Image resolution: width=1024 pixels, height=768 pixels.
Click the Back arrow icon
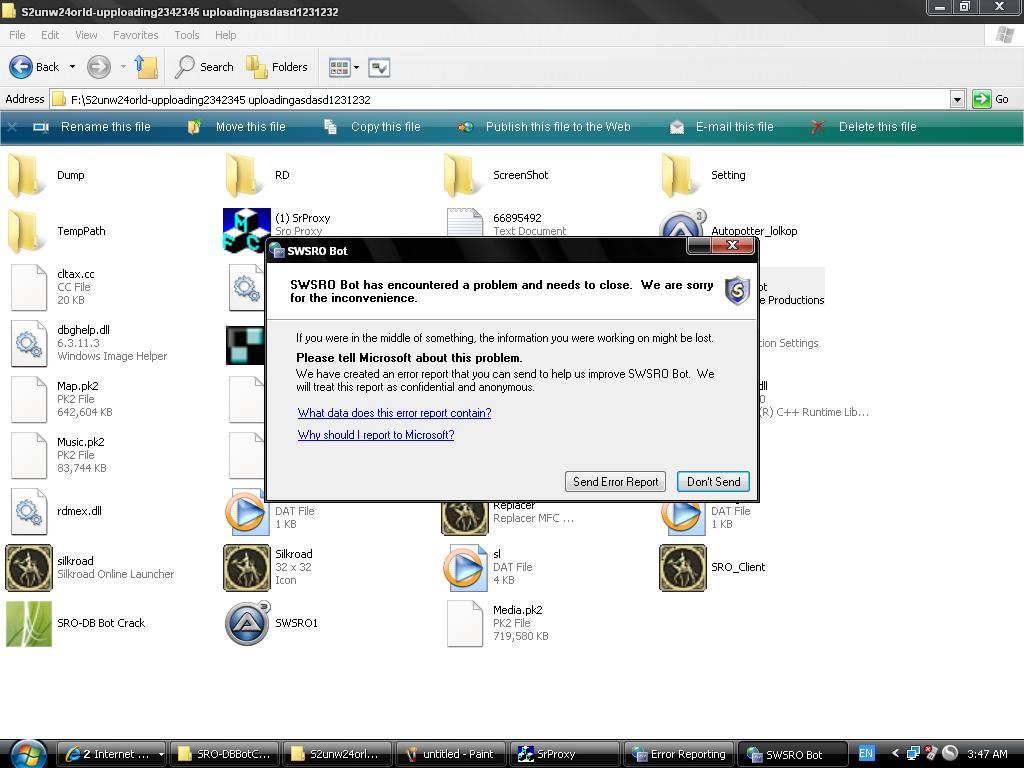(21, 67)
